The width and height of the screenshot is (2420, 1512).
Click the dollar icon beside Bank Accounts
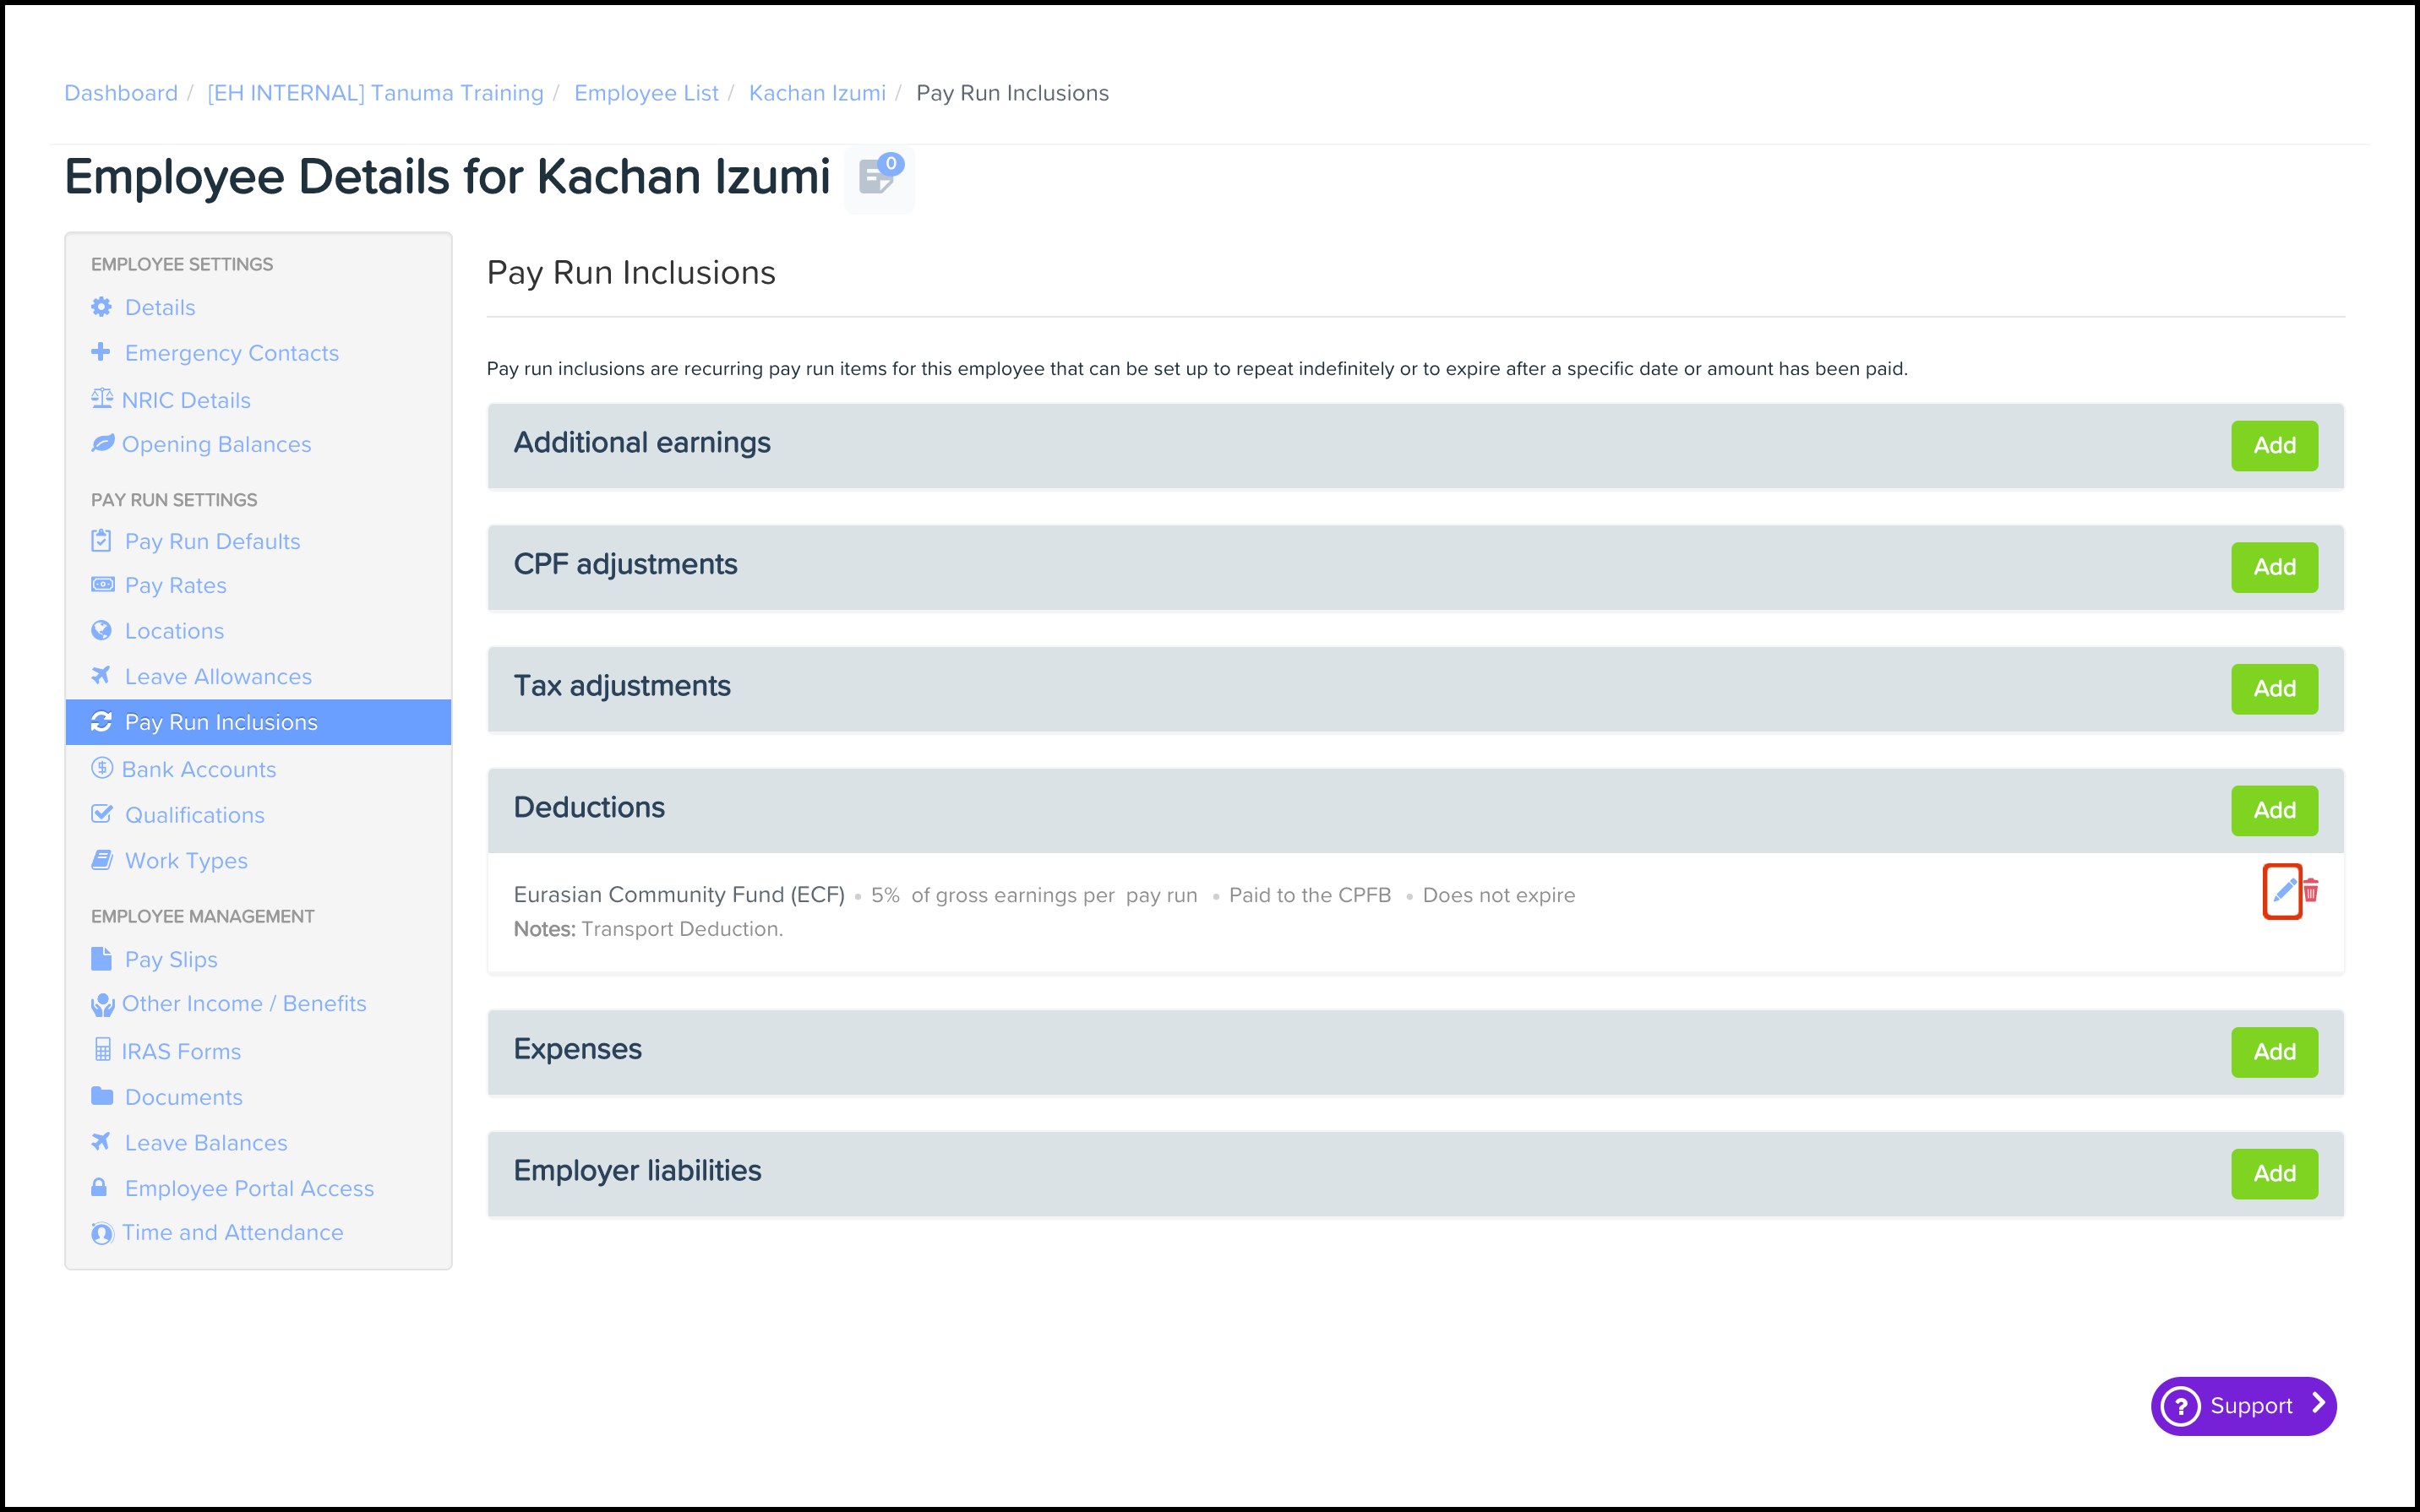101,768
